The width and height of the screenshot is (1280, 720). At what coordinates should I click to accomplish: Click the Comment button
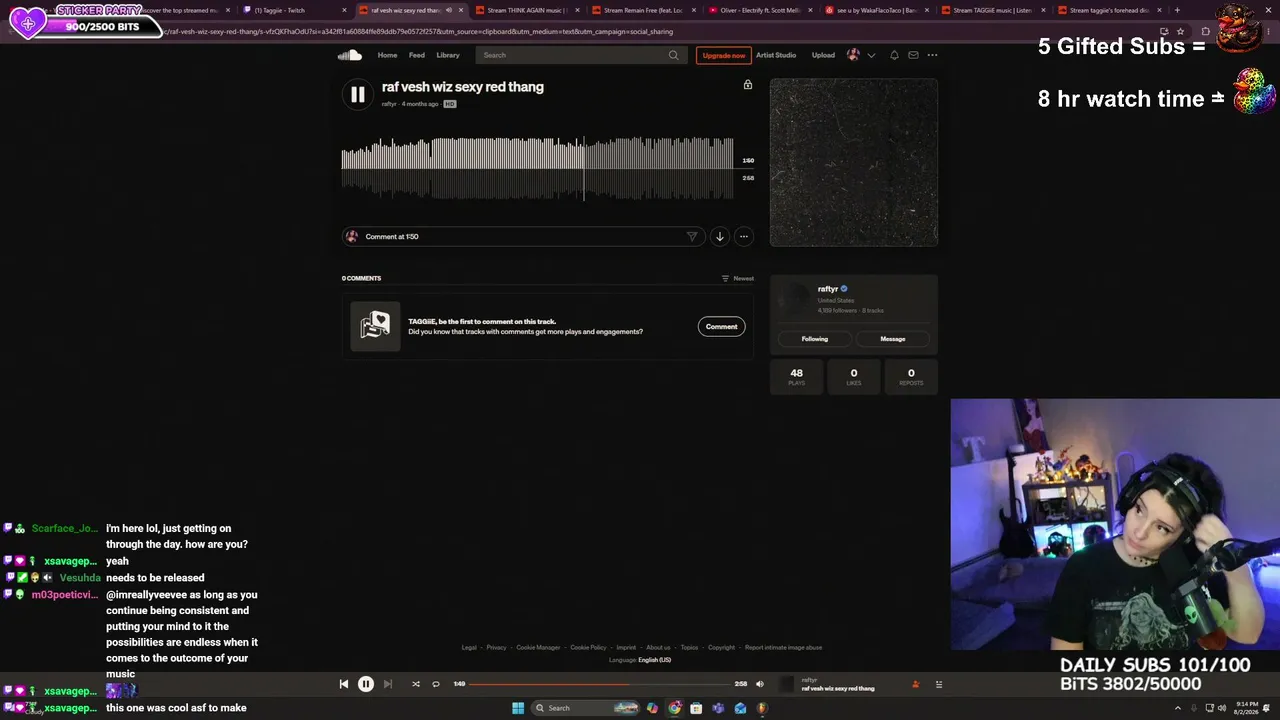721,326
